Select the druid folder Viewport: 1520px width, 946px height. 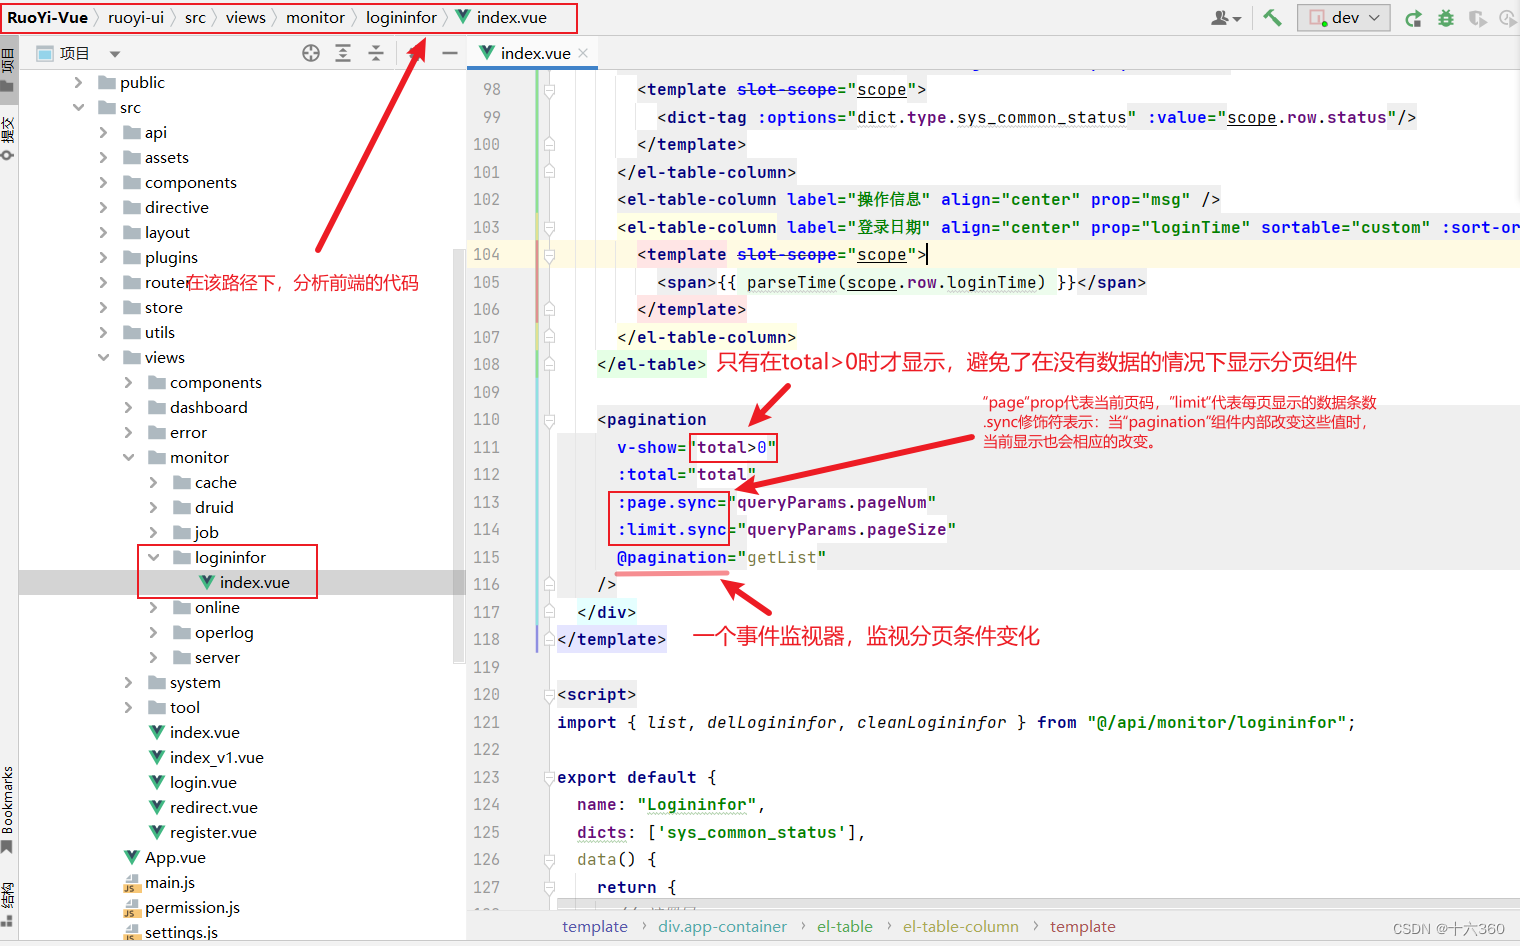pos(214,507)
